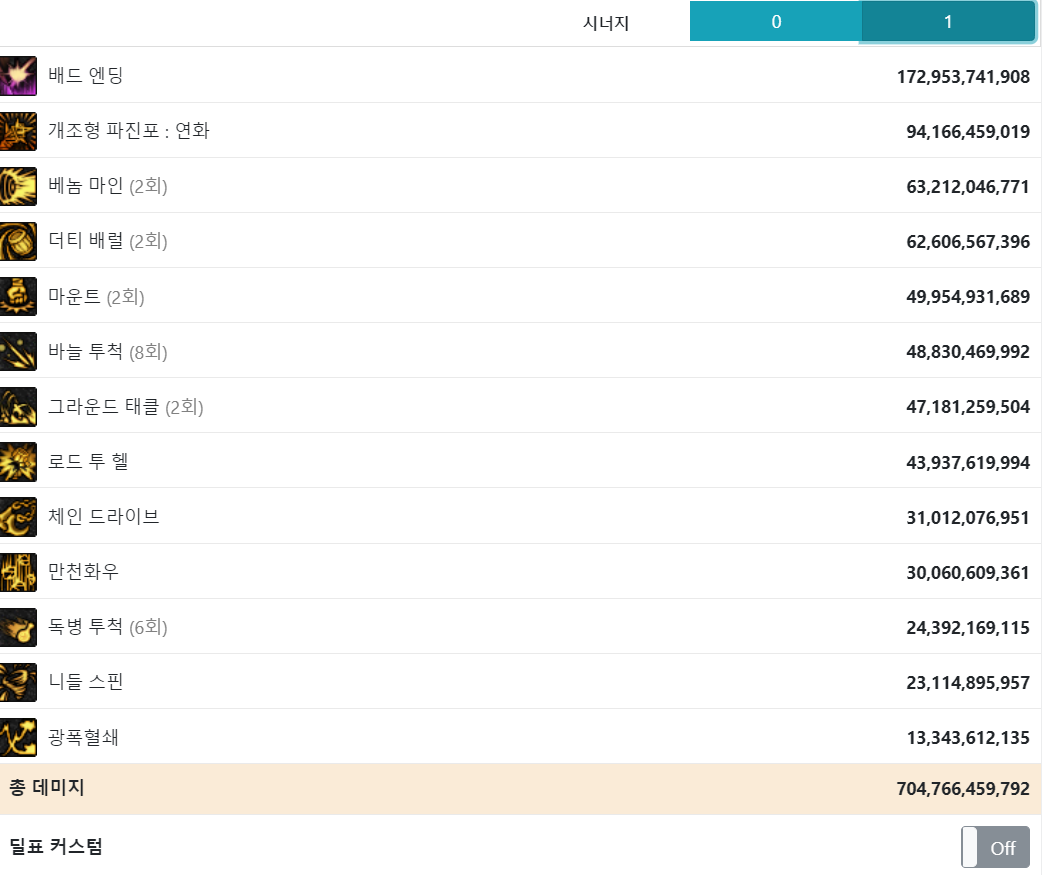Click the 바늘 투척 skill icon
The height and width of the screenshot is (875, 1042).
(18, 351)
